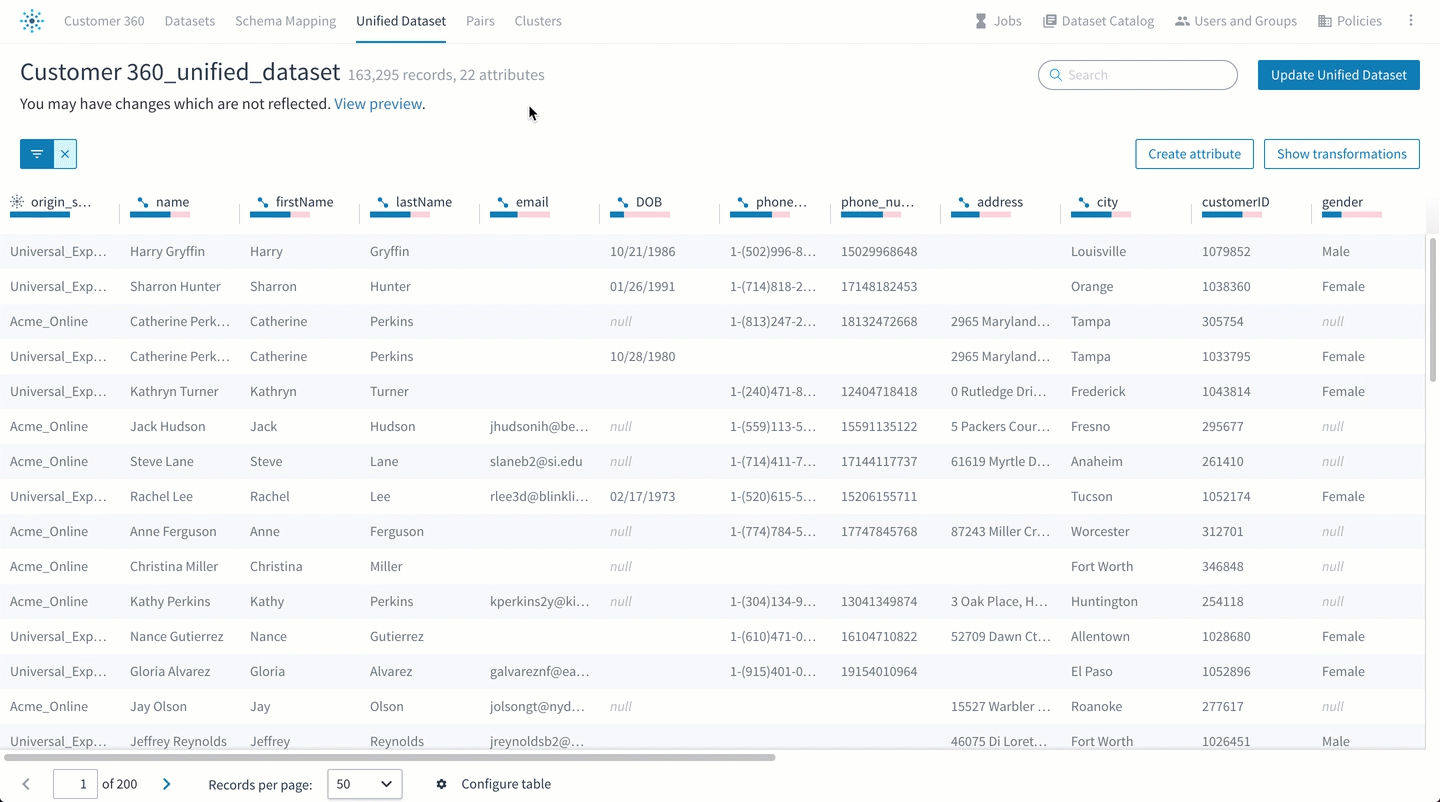Click the mapping icon beside firstName column
This screenshot has width=1440, height=802.
[263, 202]
